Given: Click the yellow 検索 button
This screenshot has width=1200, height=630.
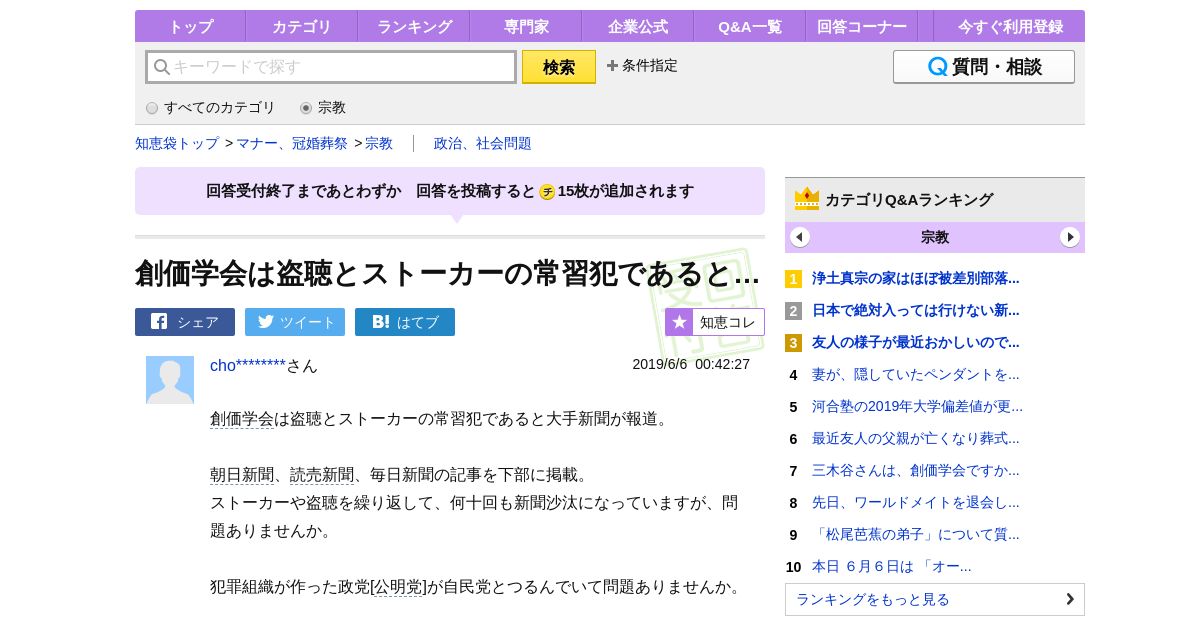Looking at the screenshot, I should coord(559,67).
